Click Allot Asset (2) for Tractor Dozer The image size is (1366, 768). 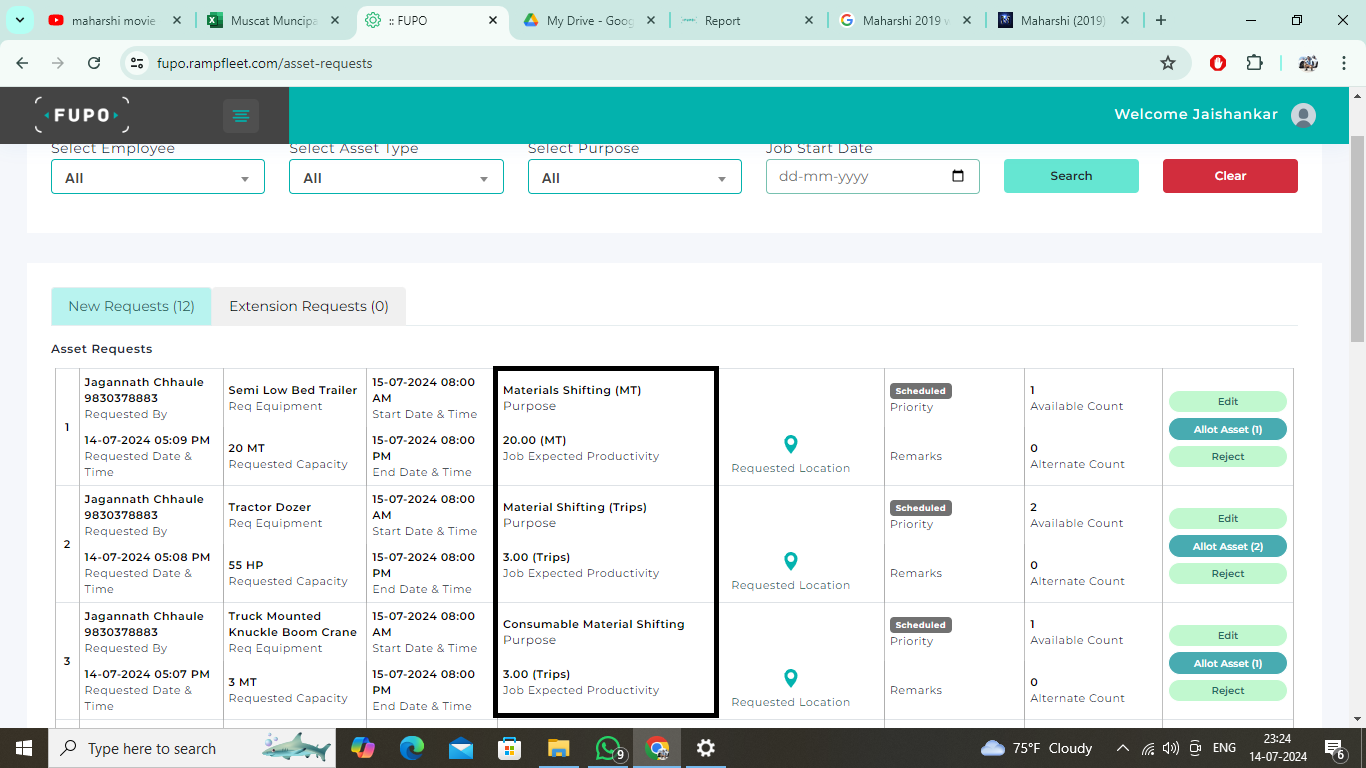1227,547
